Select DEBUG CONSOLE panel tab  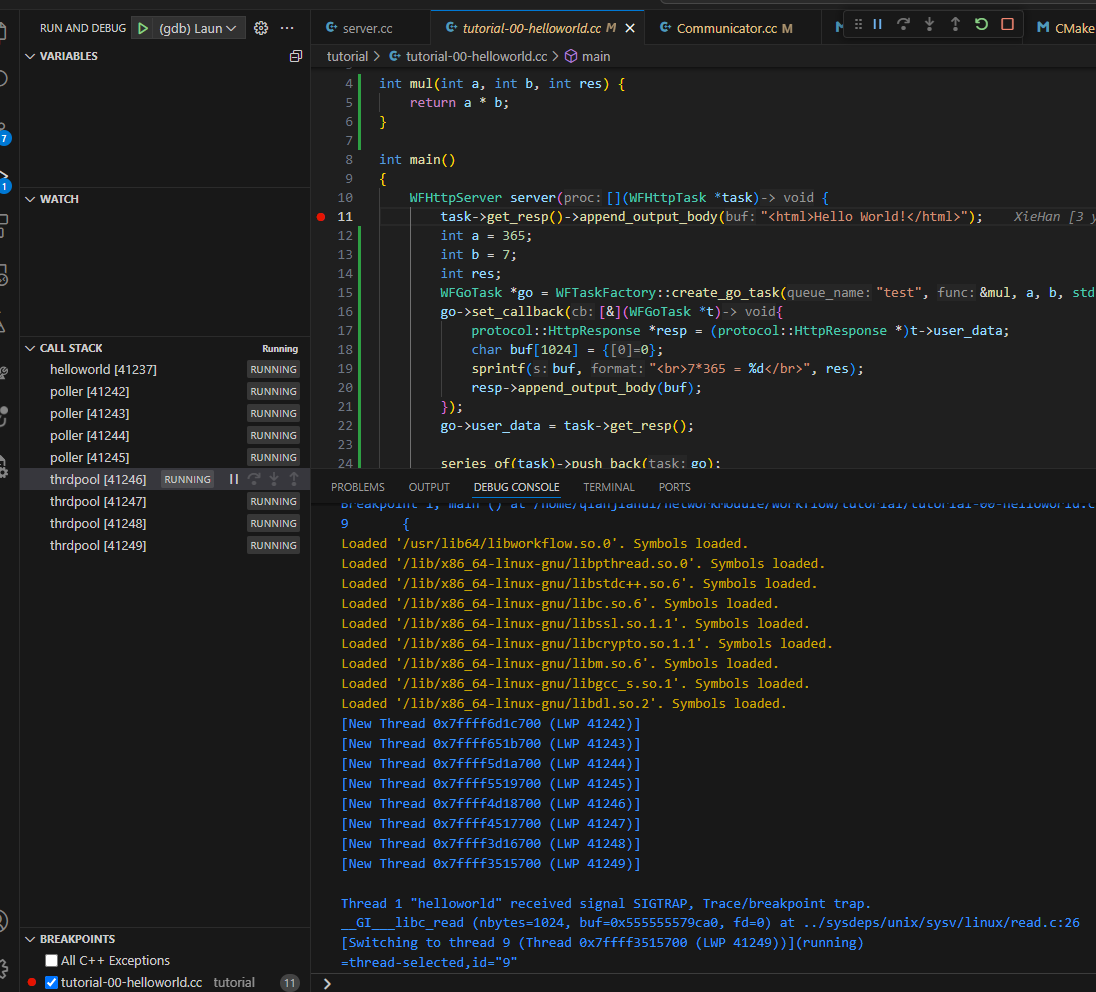pyautogui.click(x=517, y=487)
